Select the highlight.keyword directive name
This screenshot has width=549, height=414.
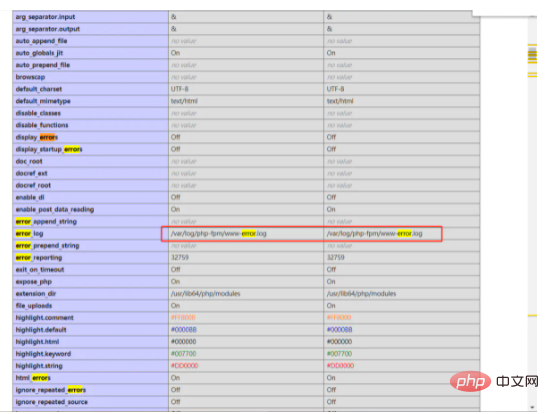[x=43, y=354]
